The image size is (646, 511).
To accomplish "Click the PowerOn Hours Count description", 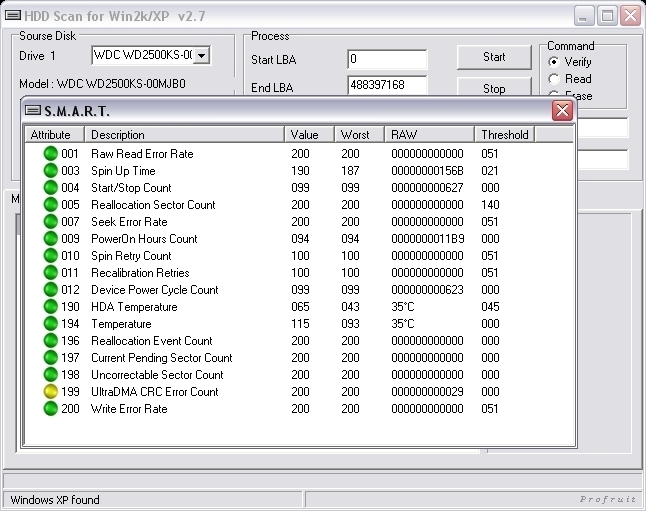I will (144, 239).
